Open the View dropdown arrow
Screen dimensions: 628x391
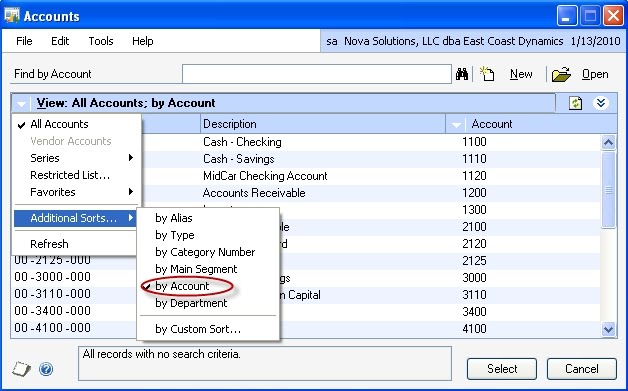coord(22,104)
